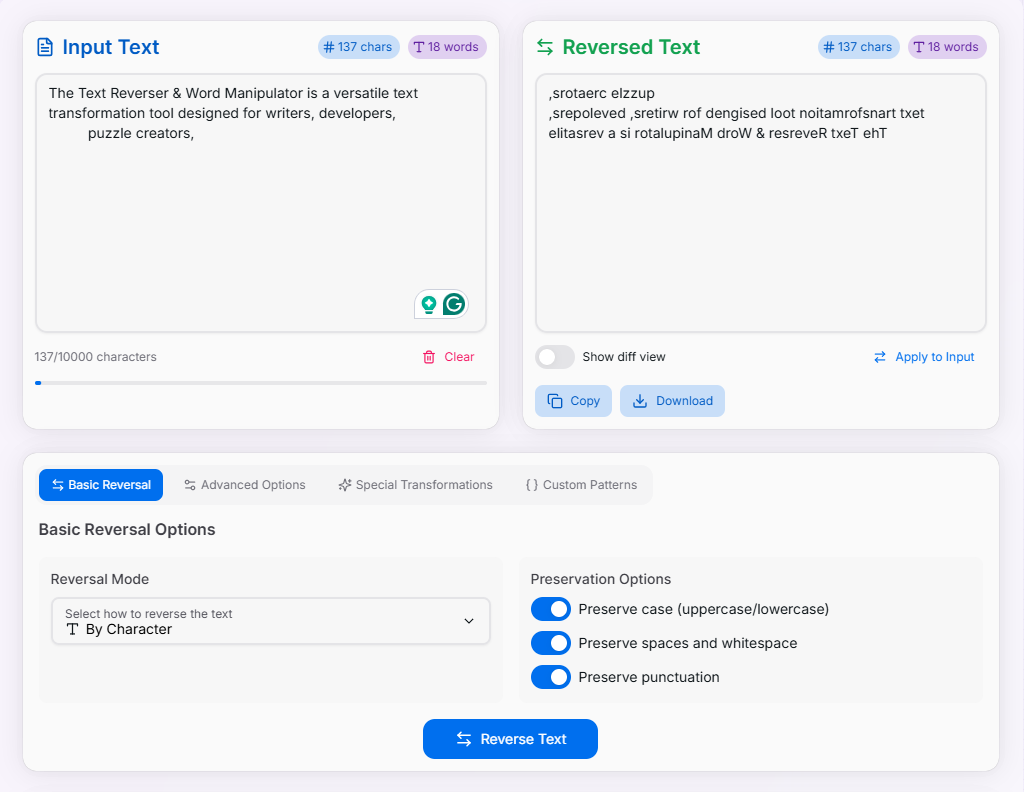The width and height of the screenshot is (1024, 792).
Task: Click the chevron on the By Character selector
Action: [x=468, y=621]
